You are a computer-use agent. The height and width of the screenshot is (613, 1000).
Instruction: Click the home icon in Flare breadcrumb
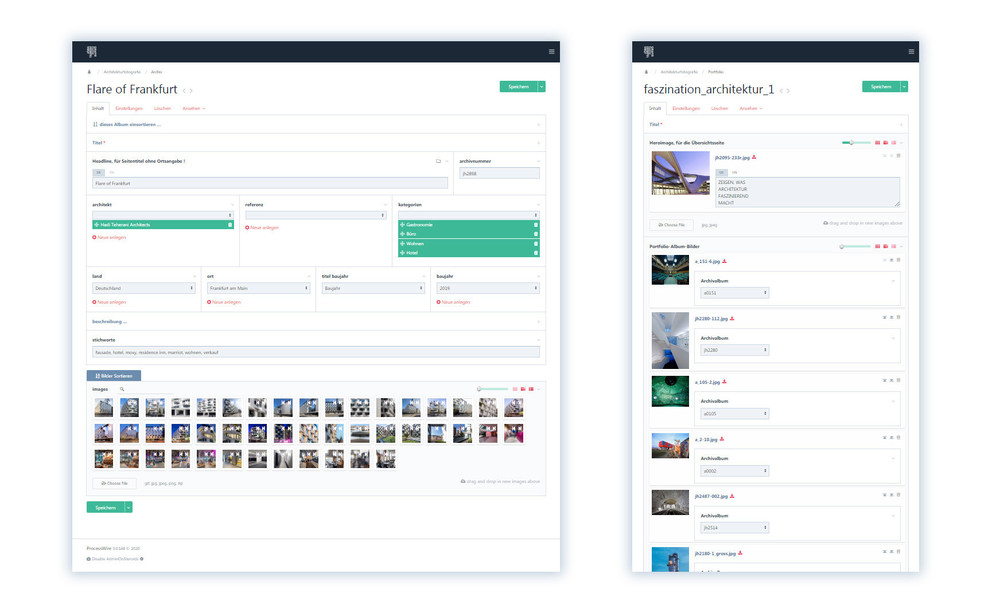[90, 72]
